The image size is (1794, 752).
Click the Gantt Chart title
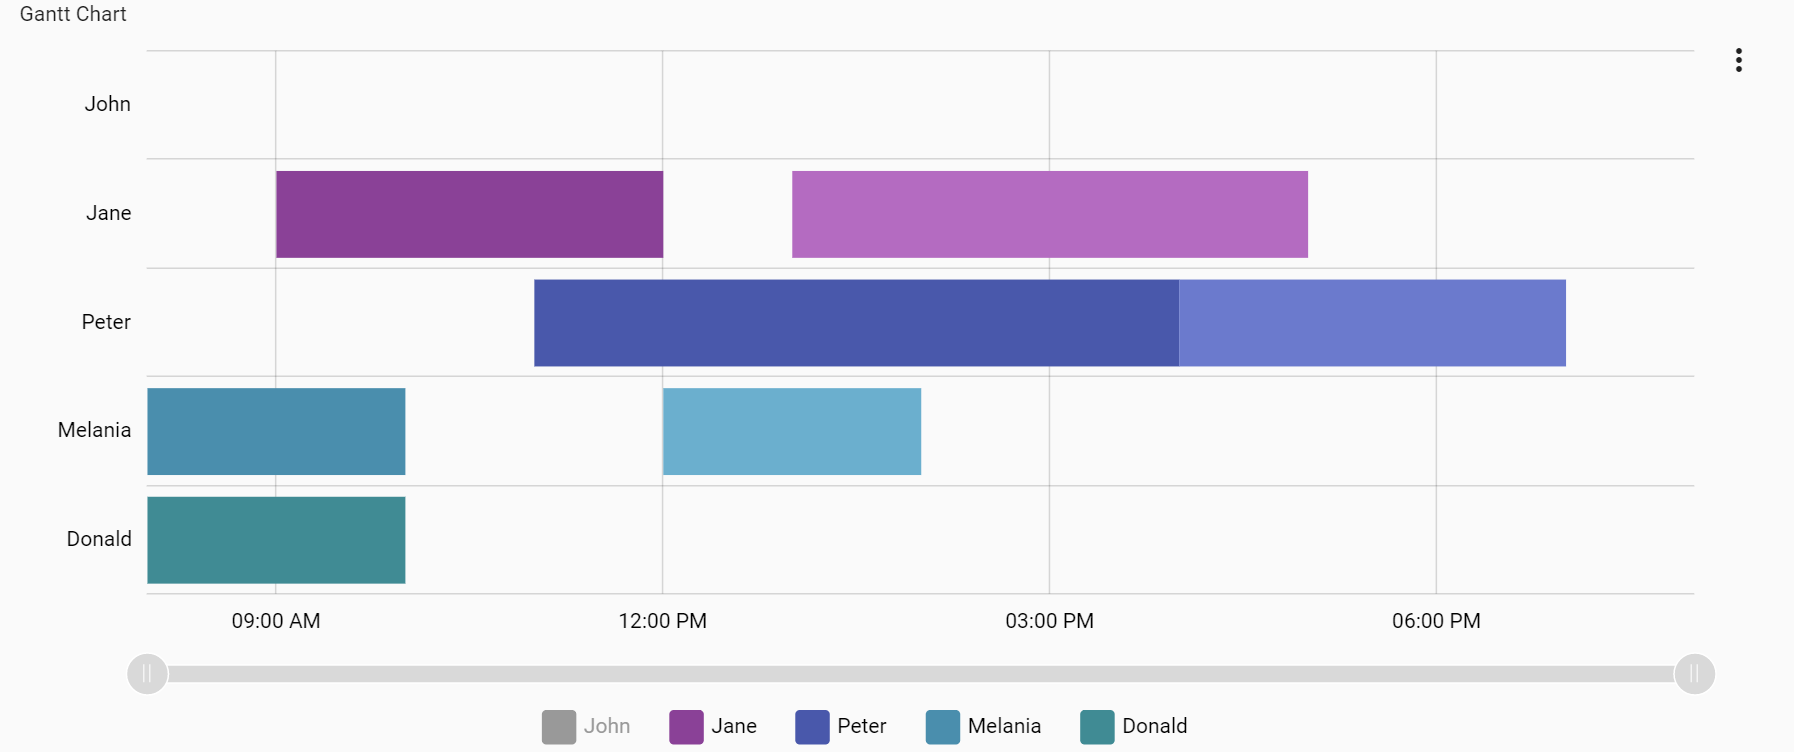click(71, 14)
